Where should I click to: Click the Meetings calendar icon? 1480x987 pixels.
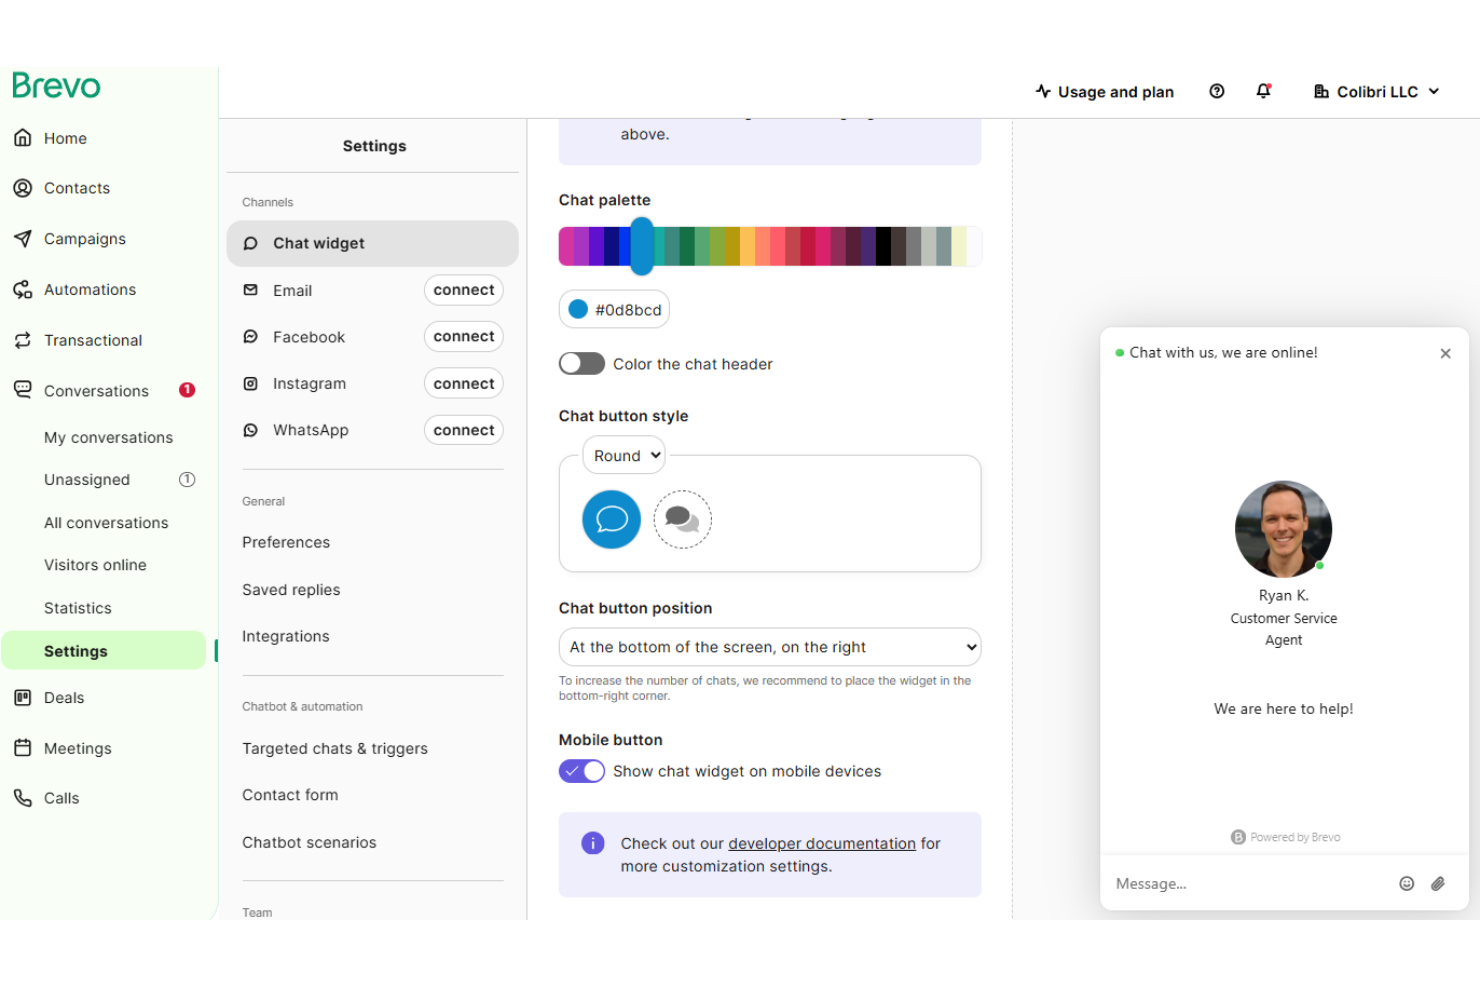pyautogui.click(x=22, y=748)
